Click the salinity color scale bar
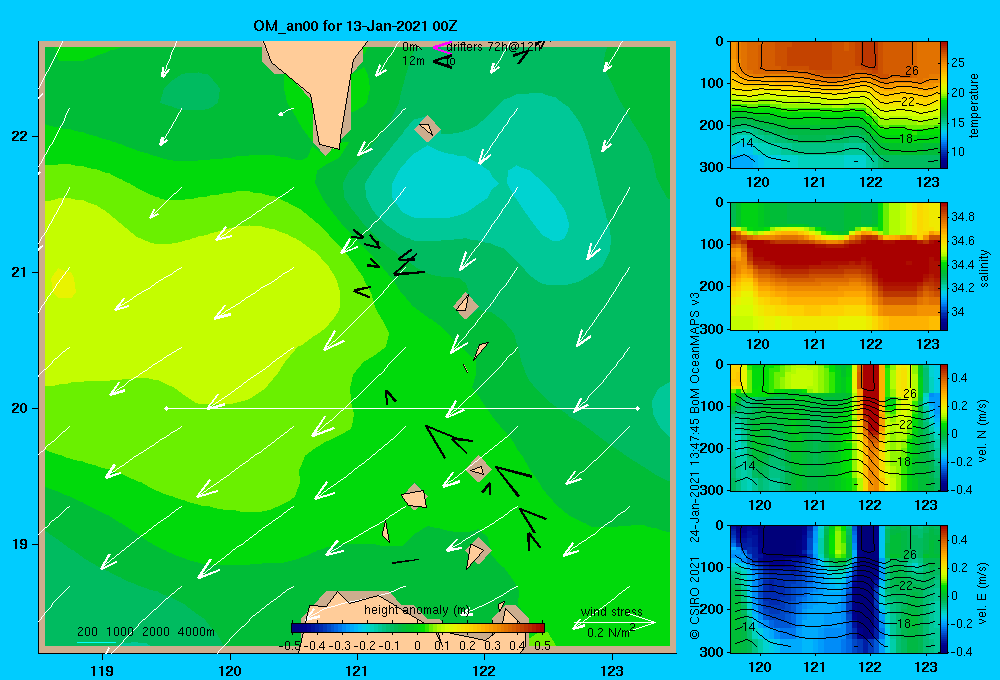The height and width of the screenshot is (680, 1000). pyautogui.click(x=944, y=266)
